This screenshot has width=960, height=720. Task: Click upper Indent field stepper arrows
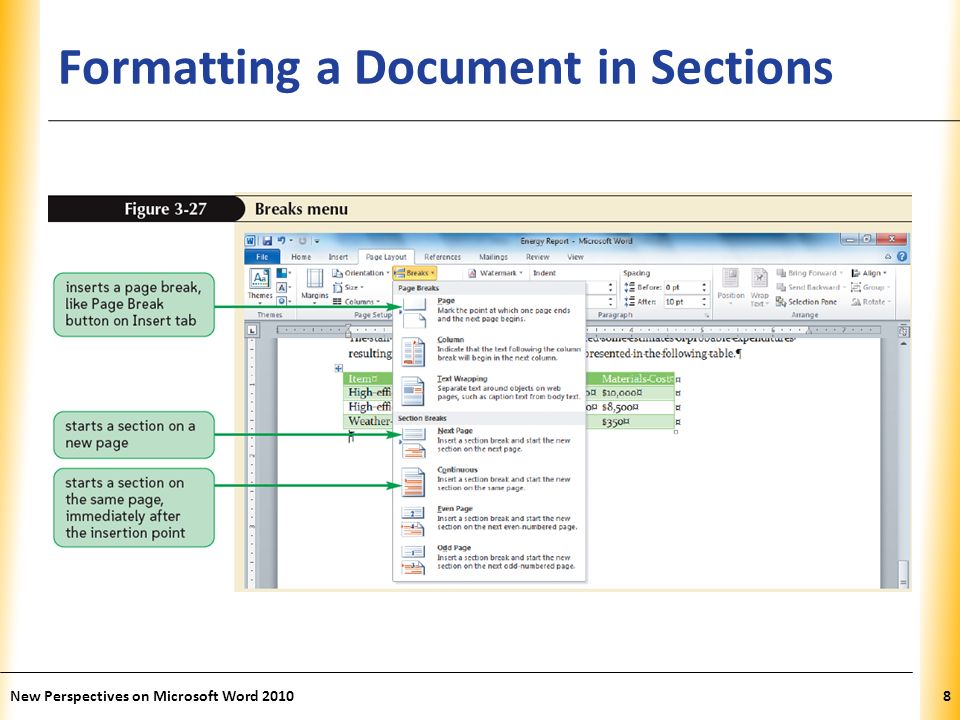click(610, 287)
